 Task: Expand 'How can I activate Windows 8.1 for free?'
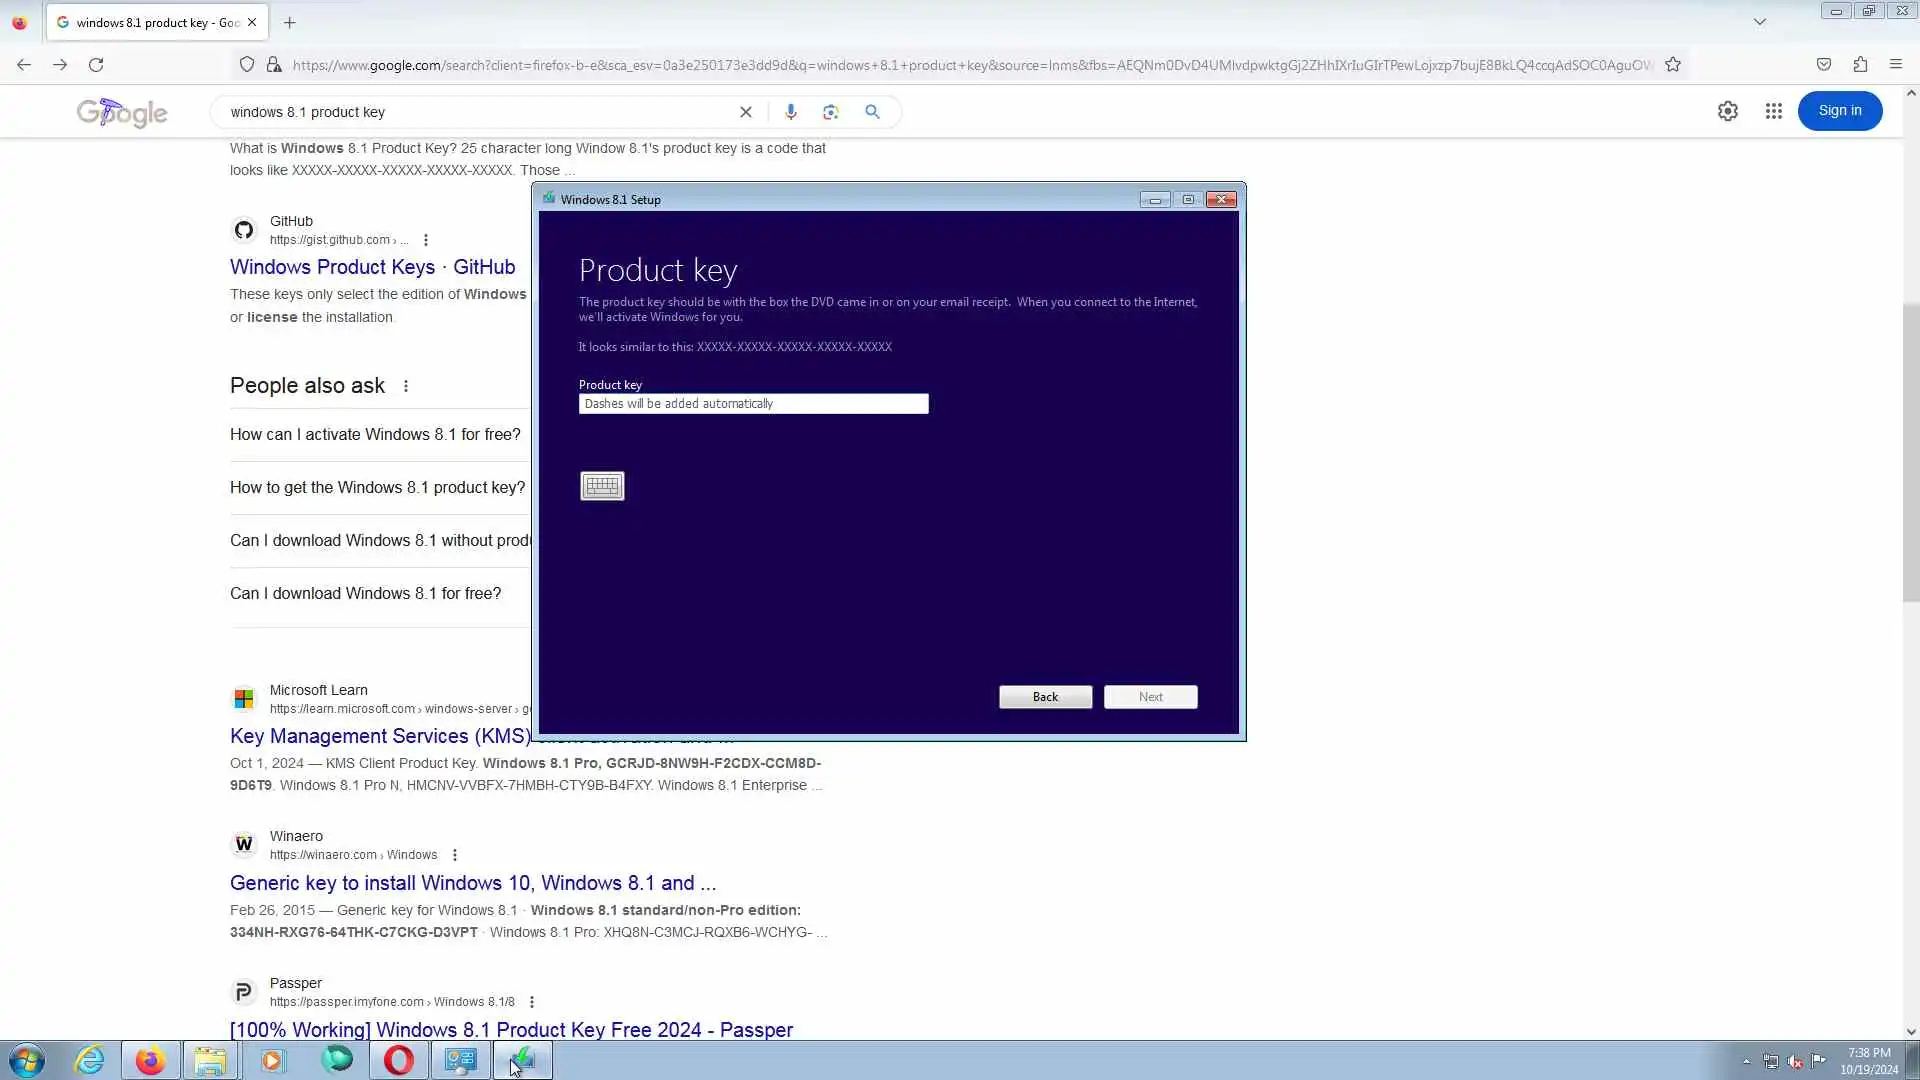pos(375,434)
